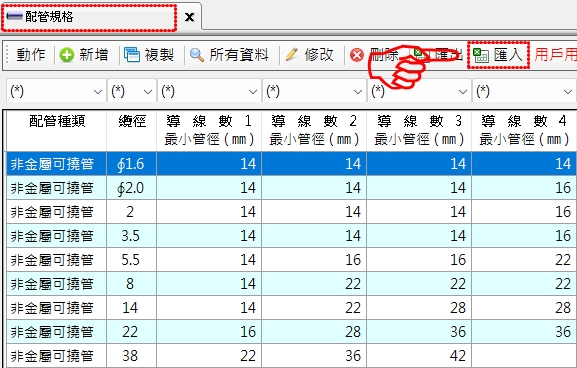Screen dimensions: 577x368
Task: Select the 配管規格 tab
Action: point(89,17)
